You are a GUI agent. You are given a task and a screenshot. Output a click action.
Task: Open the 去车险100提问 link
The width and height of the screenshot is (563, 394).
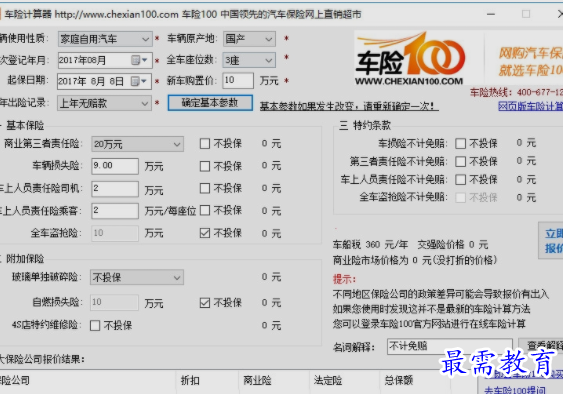[x=515, y=390]
